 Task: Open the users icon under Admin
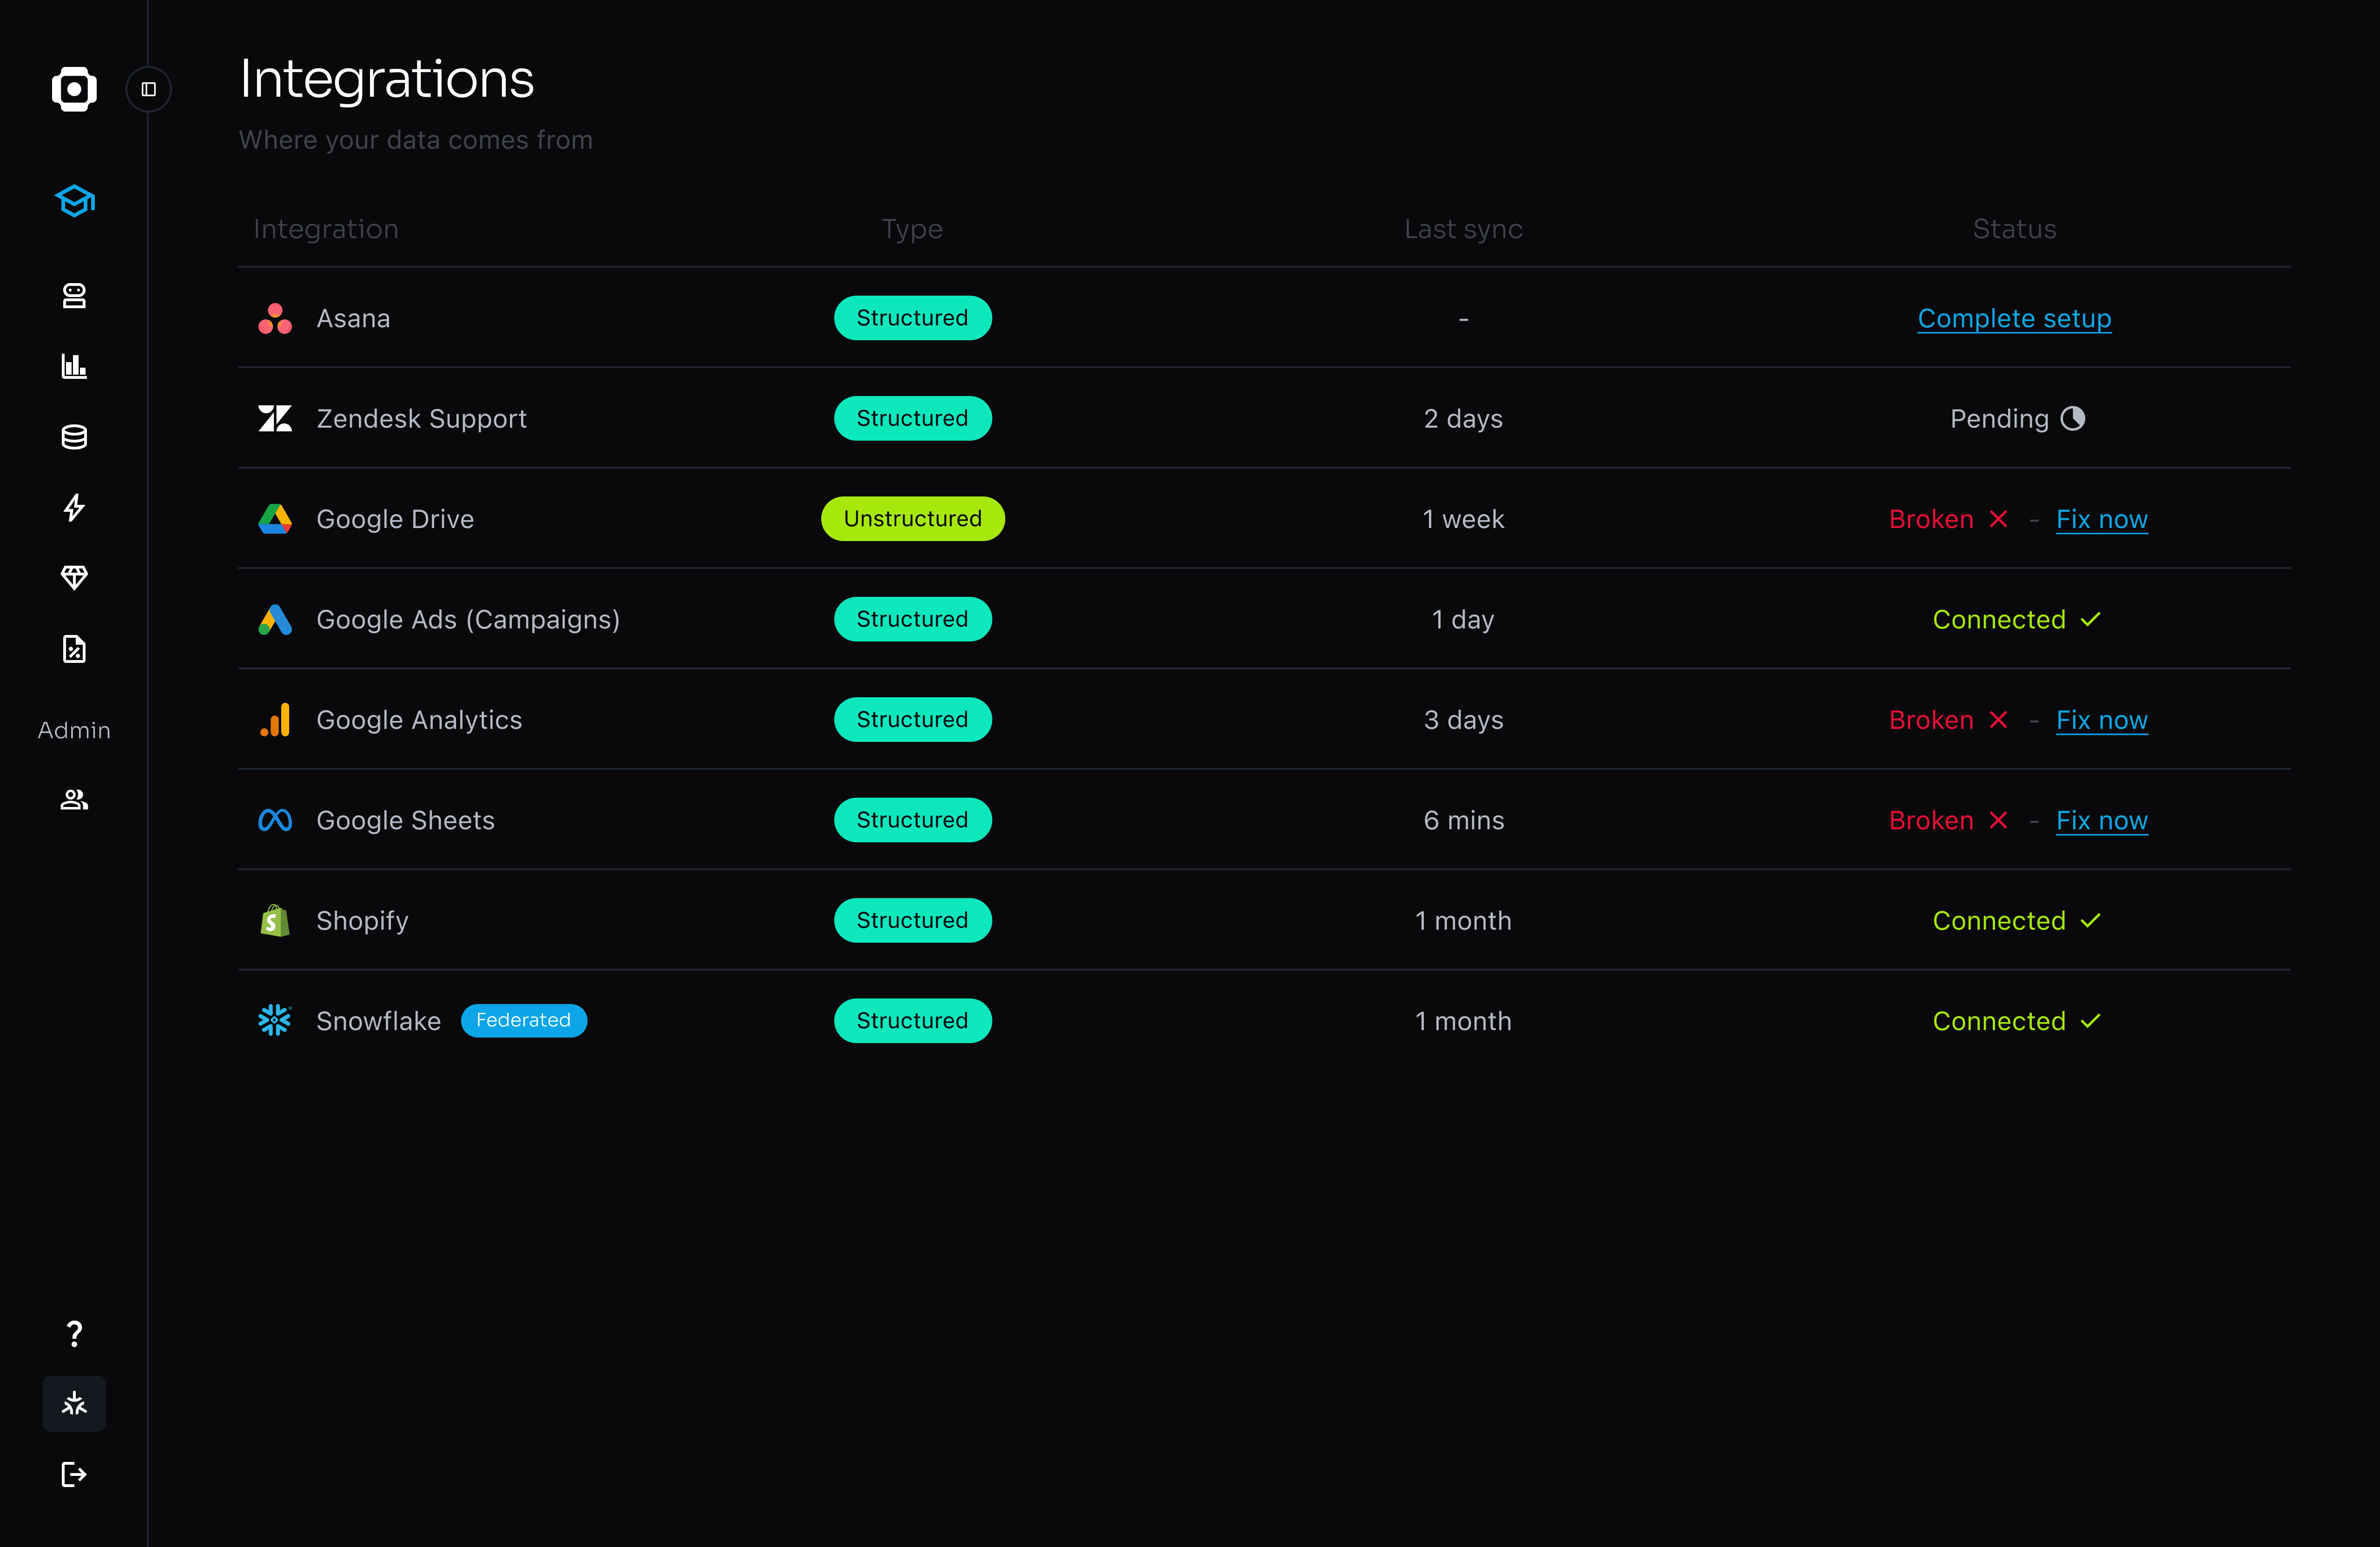74,799
